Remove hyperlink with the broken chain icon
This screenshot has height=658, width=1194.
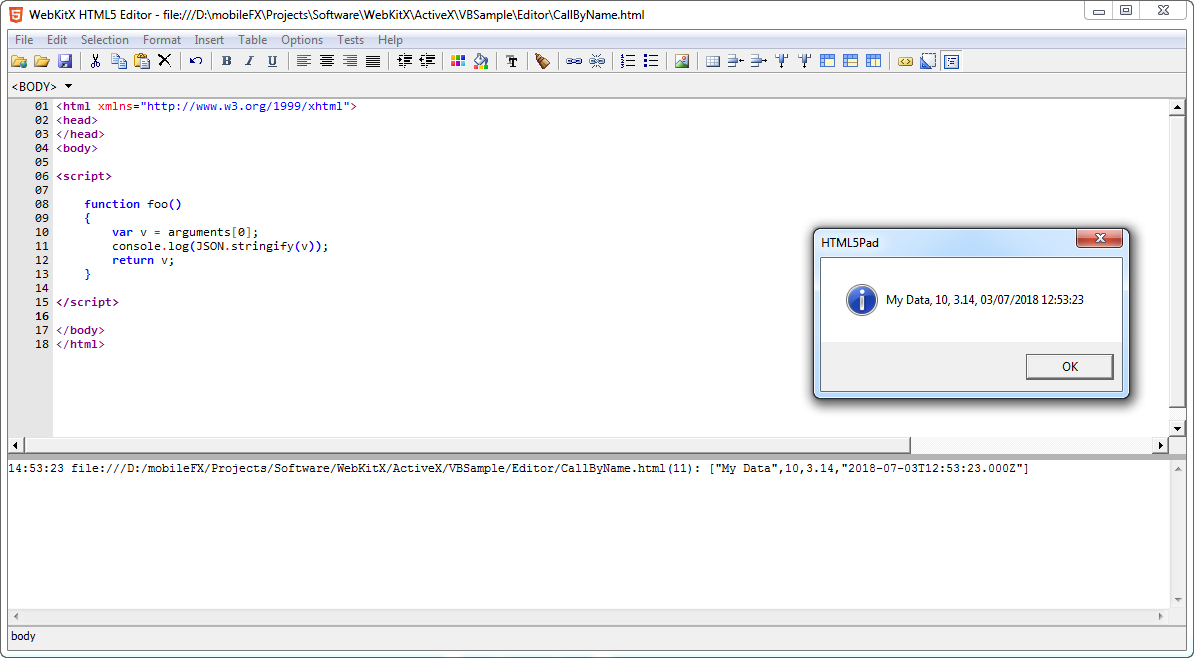(x=597, y=61)
